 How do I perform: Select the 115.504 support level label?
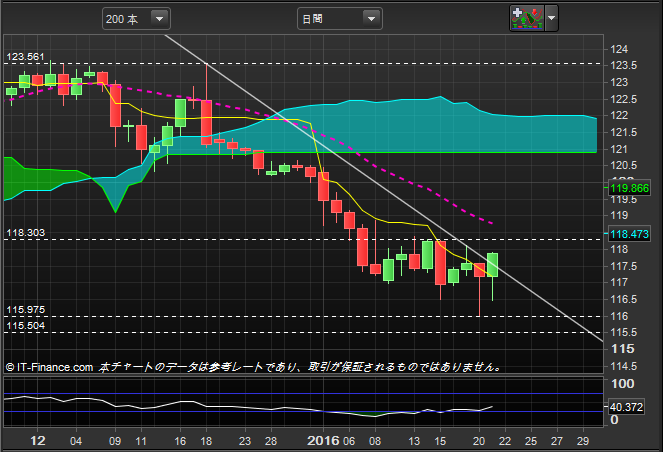(25, 326)
